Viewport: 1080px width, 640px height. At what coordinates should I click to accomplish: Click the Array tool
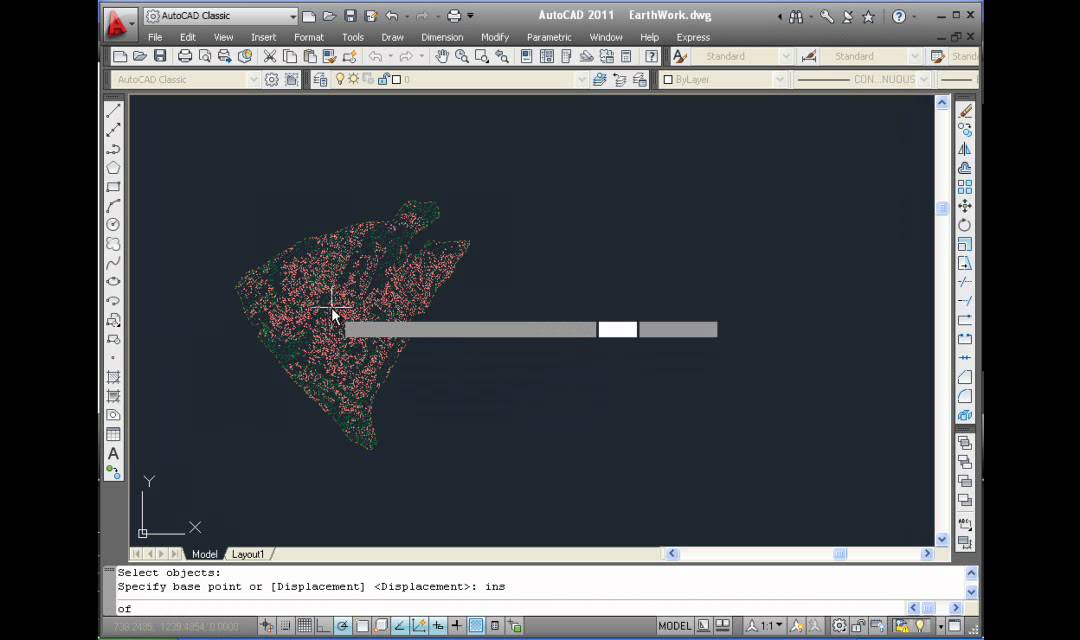coord(965,187)
